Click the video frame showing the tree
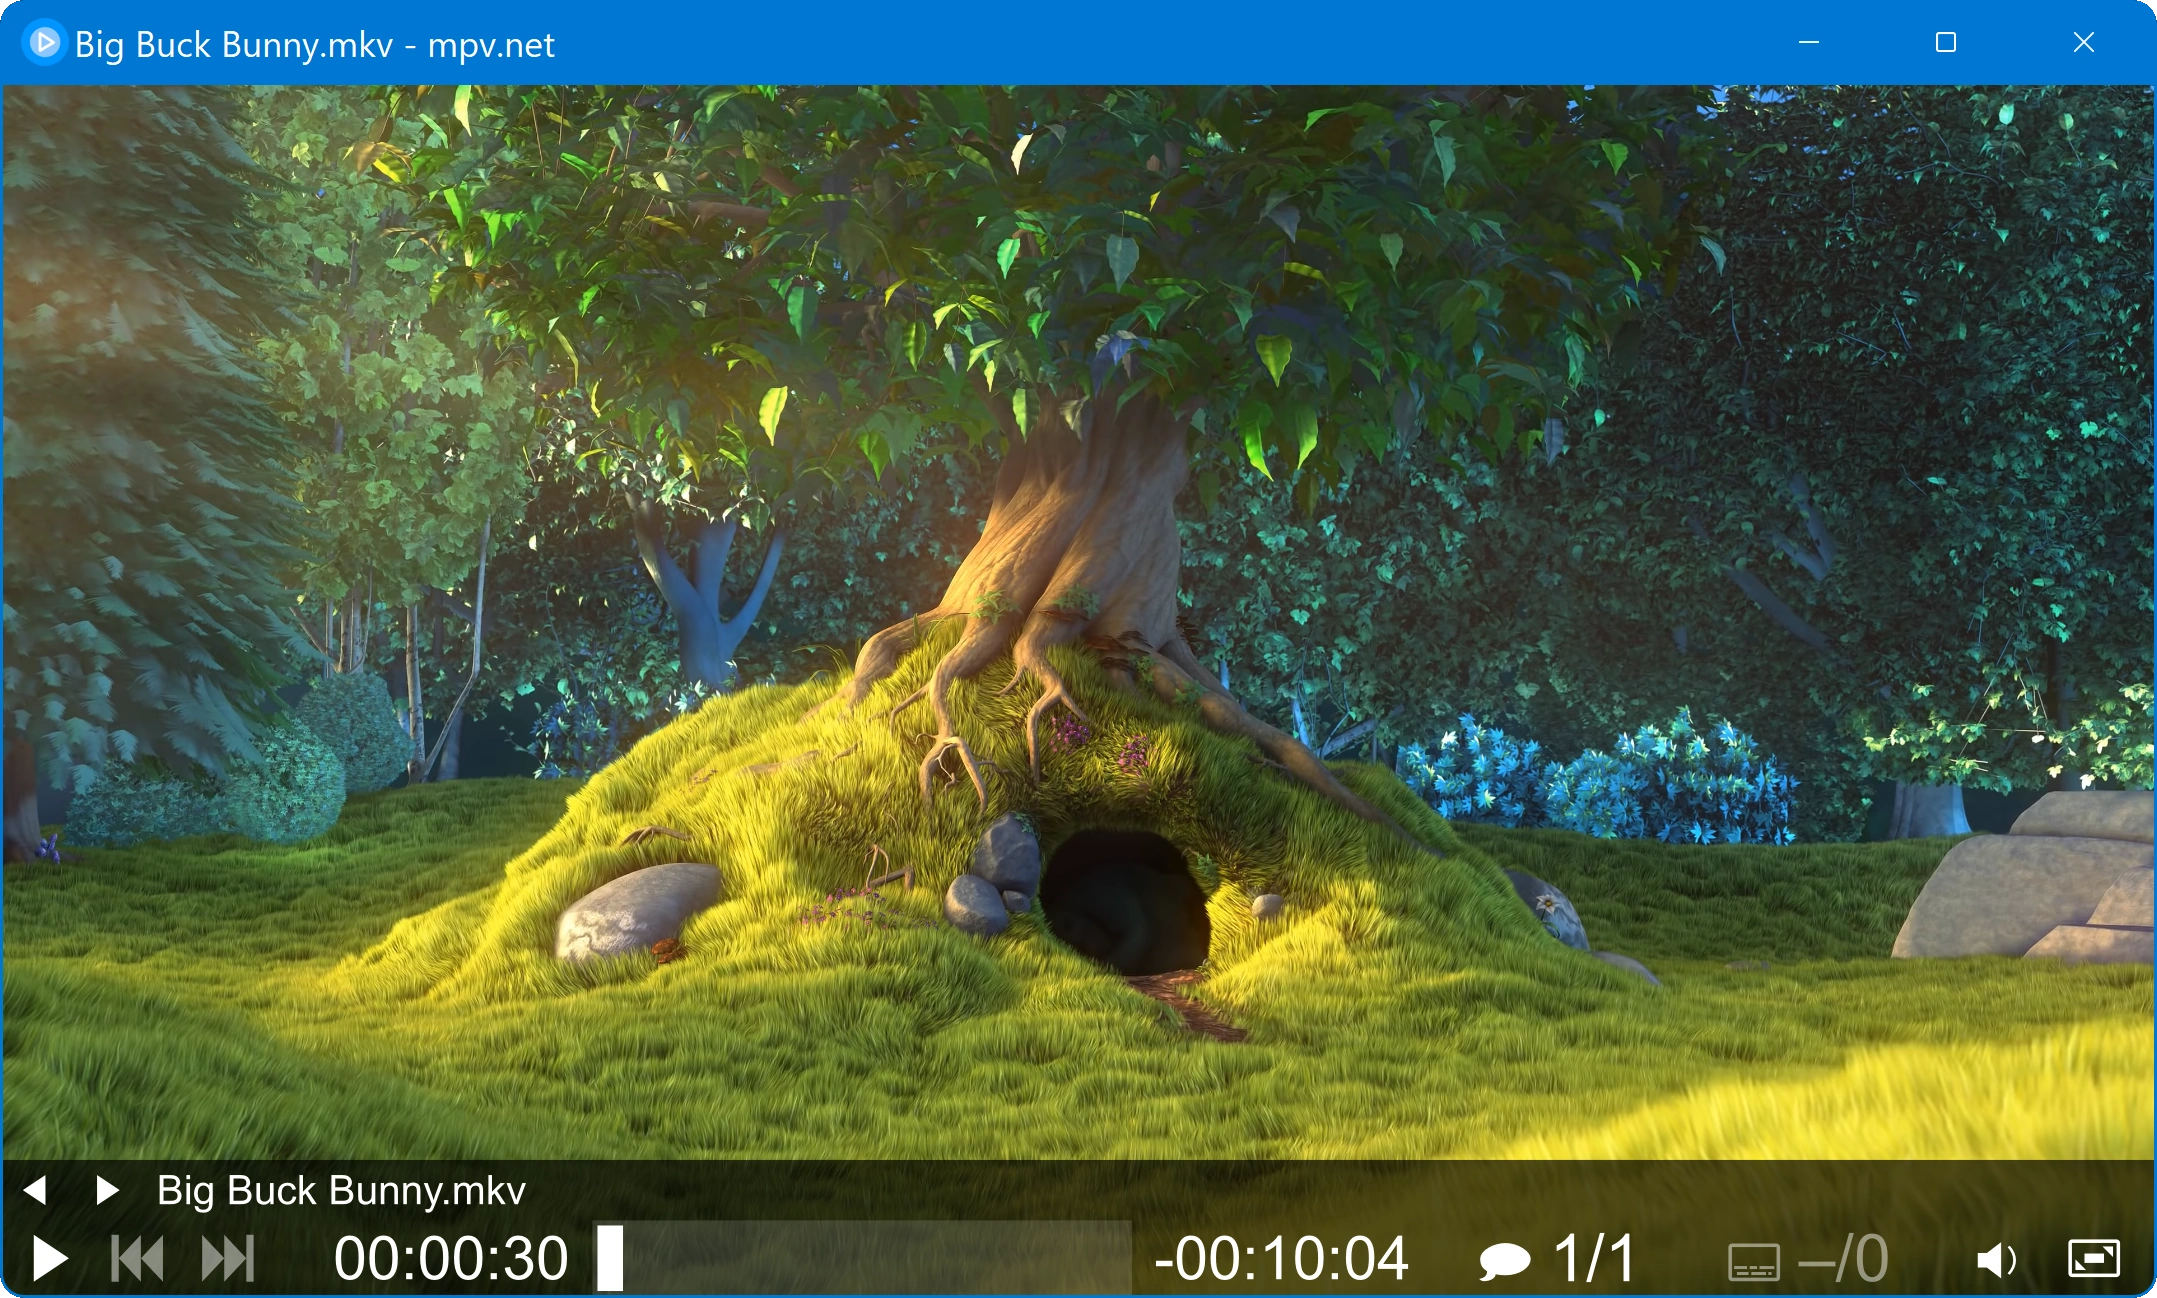2157x1298 pixels. pyautogui.click(x=1078, y=622)
